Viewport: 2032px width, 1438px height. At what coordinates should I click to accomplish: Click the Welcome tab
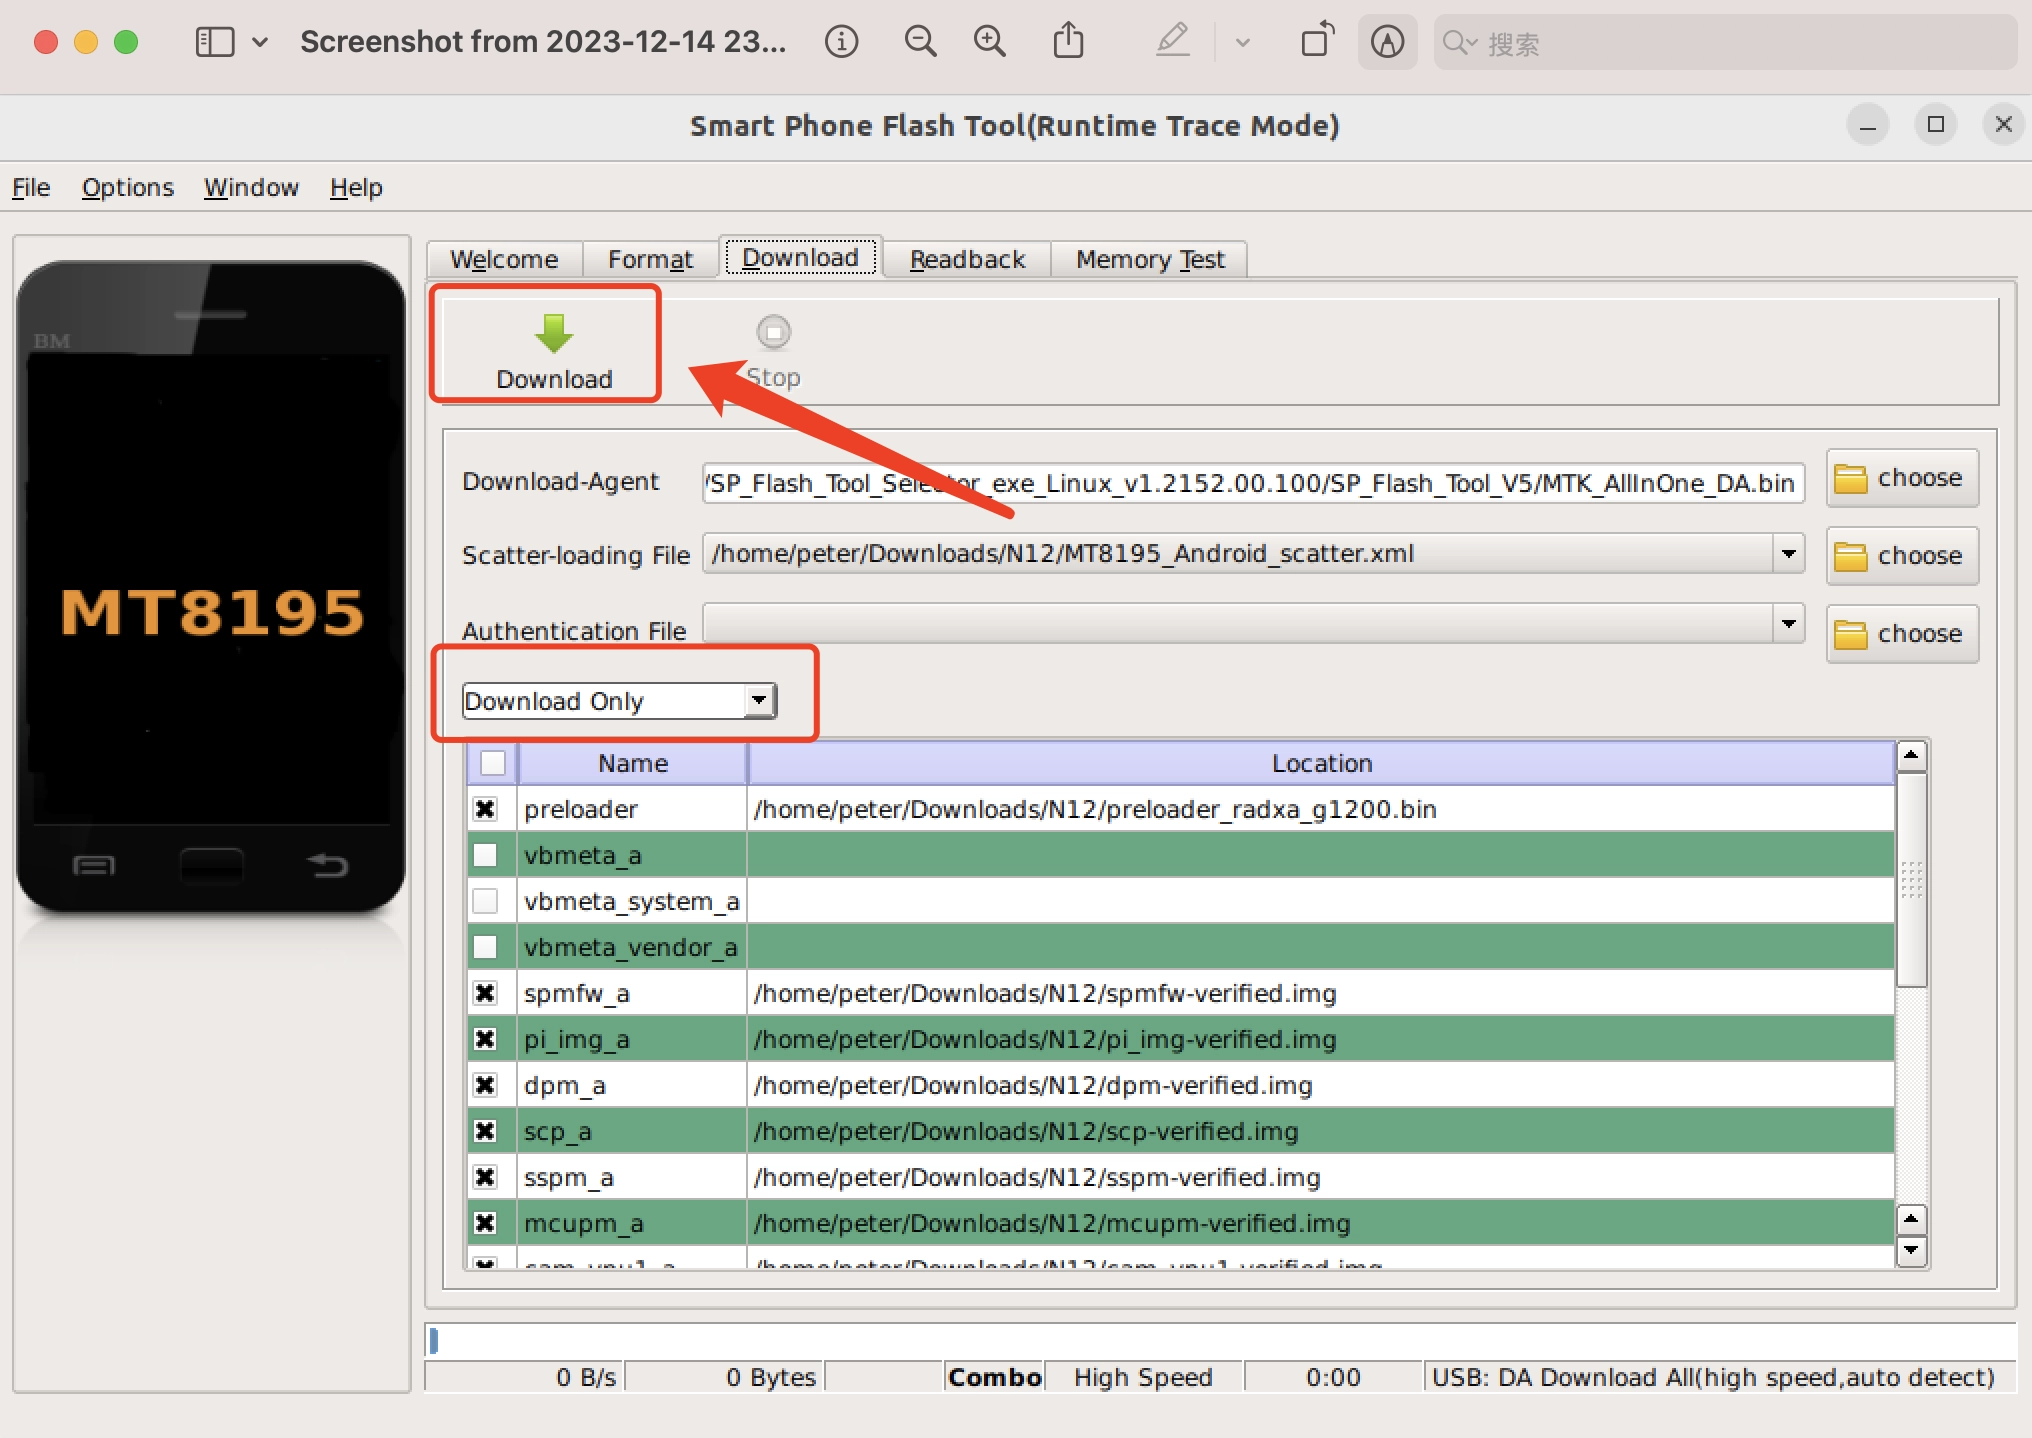point(504,258)
